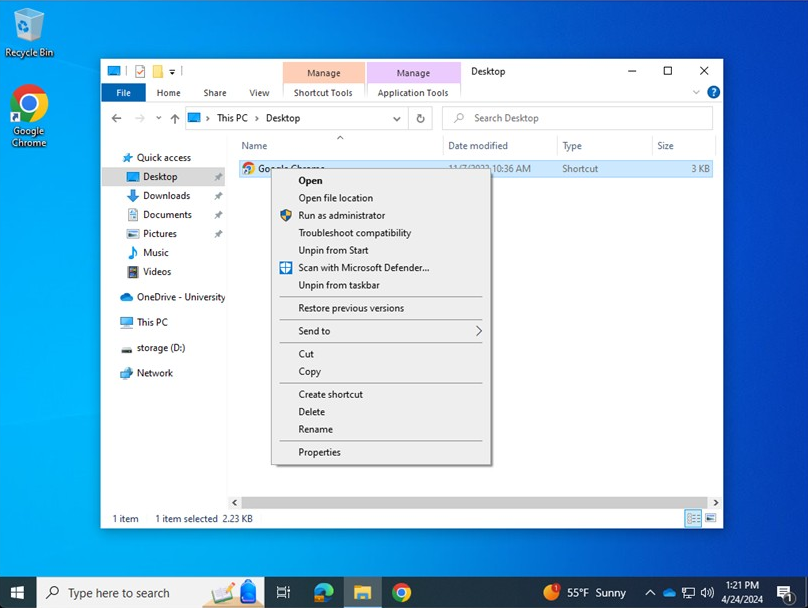The width and height of the screenshot is (808, 608).
Task: Click the Back navigation arrow
Action: 116,118
